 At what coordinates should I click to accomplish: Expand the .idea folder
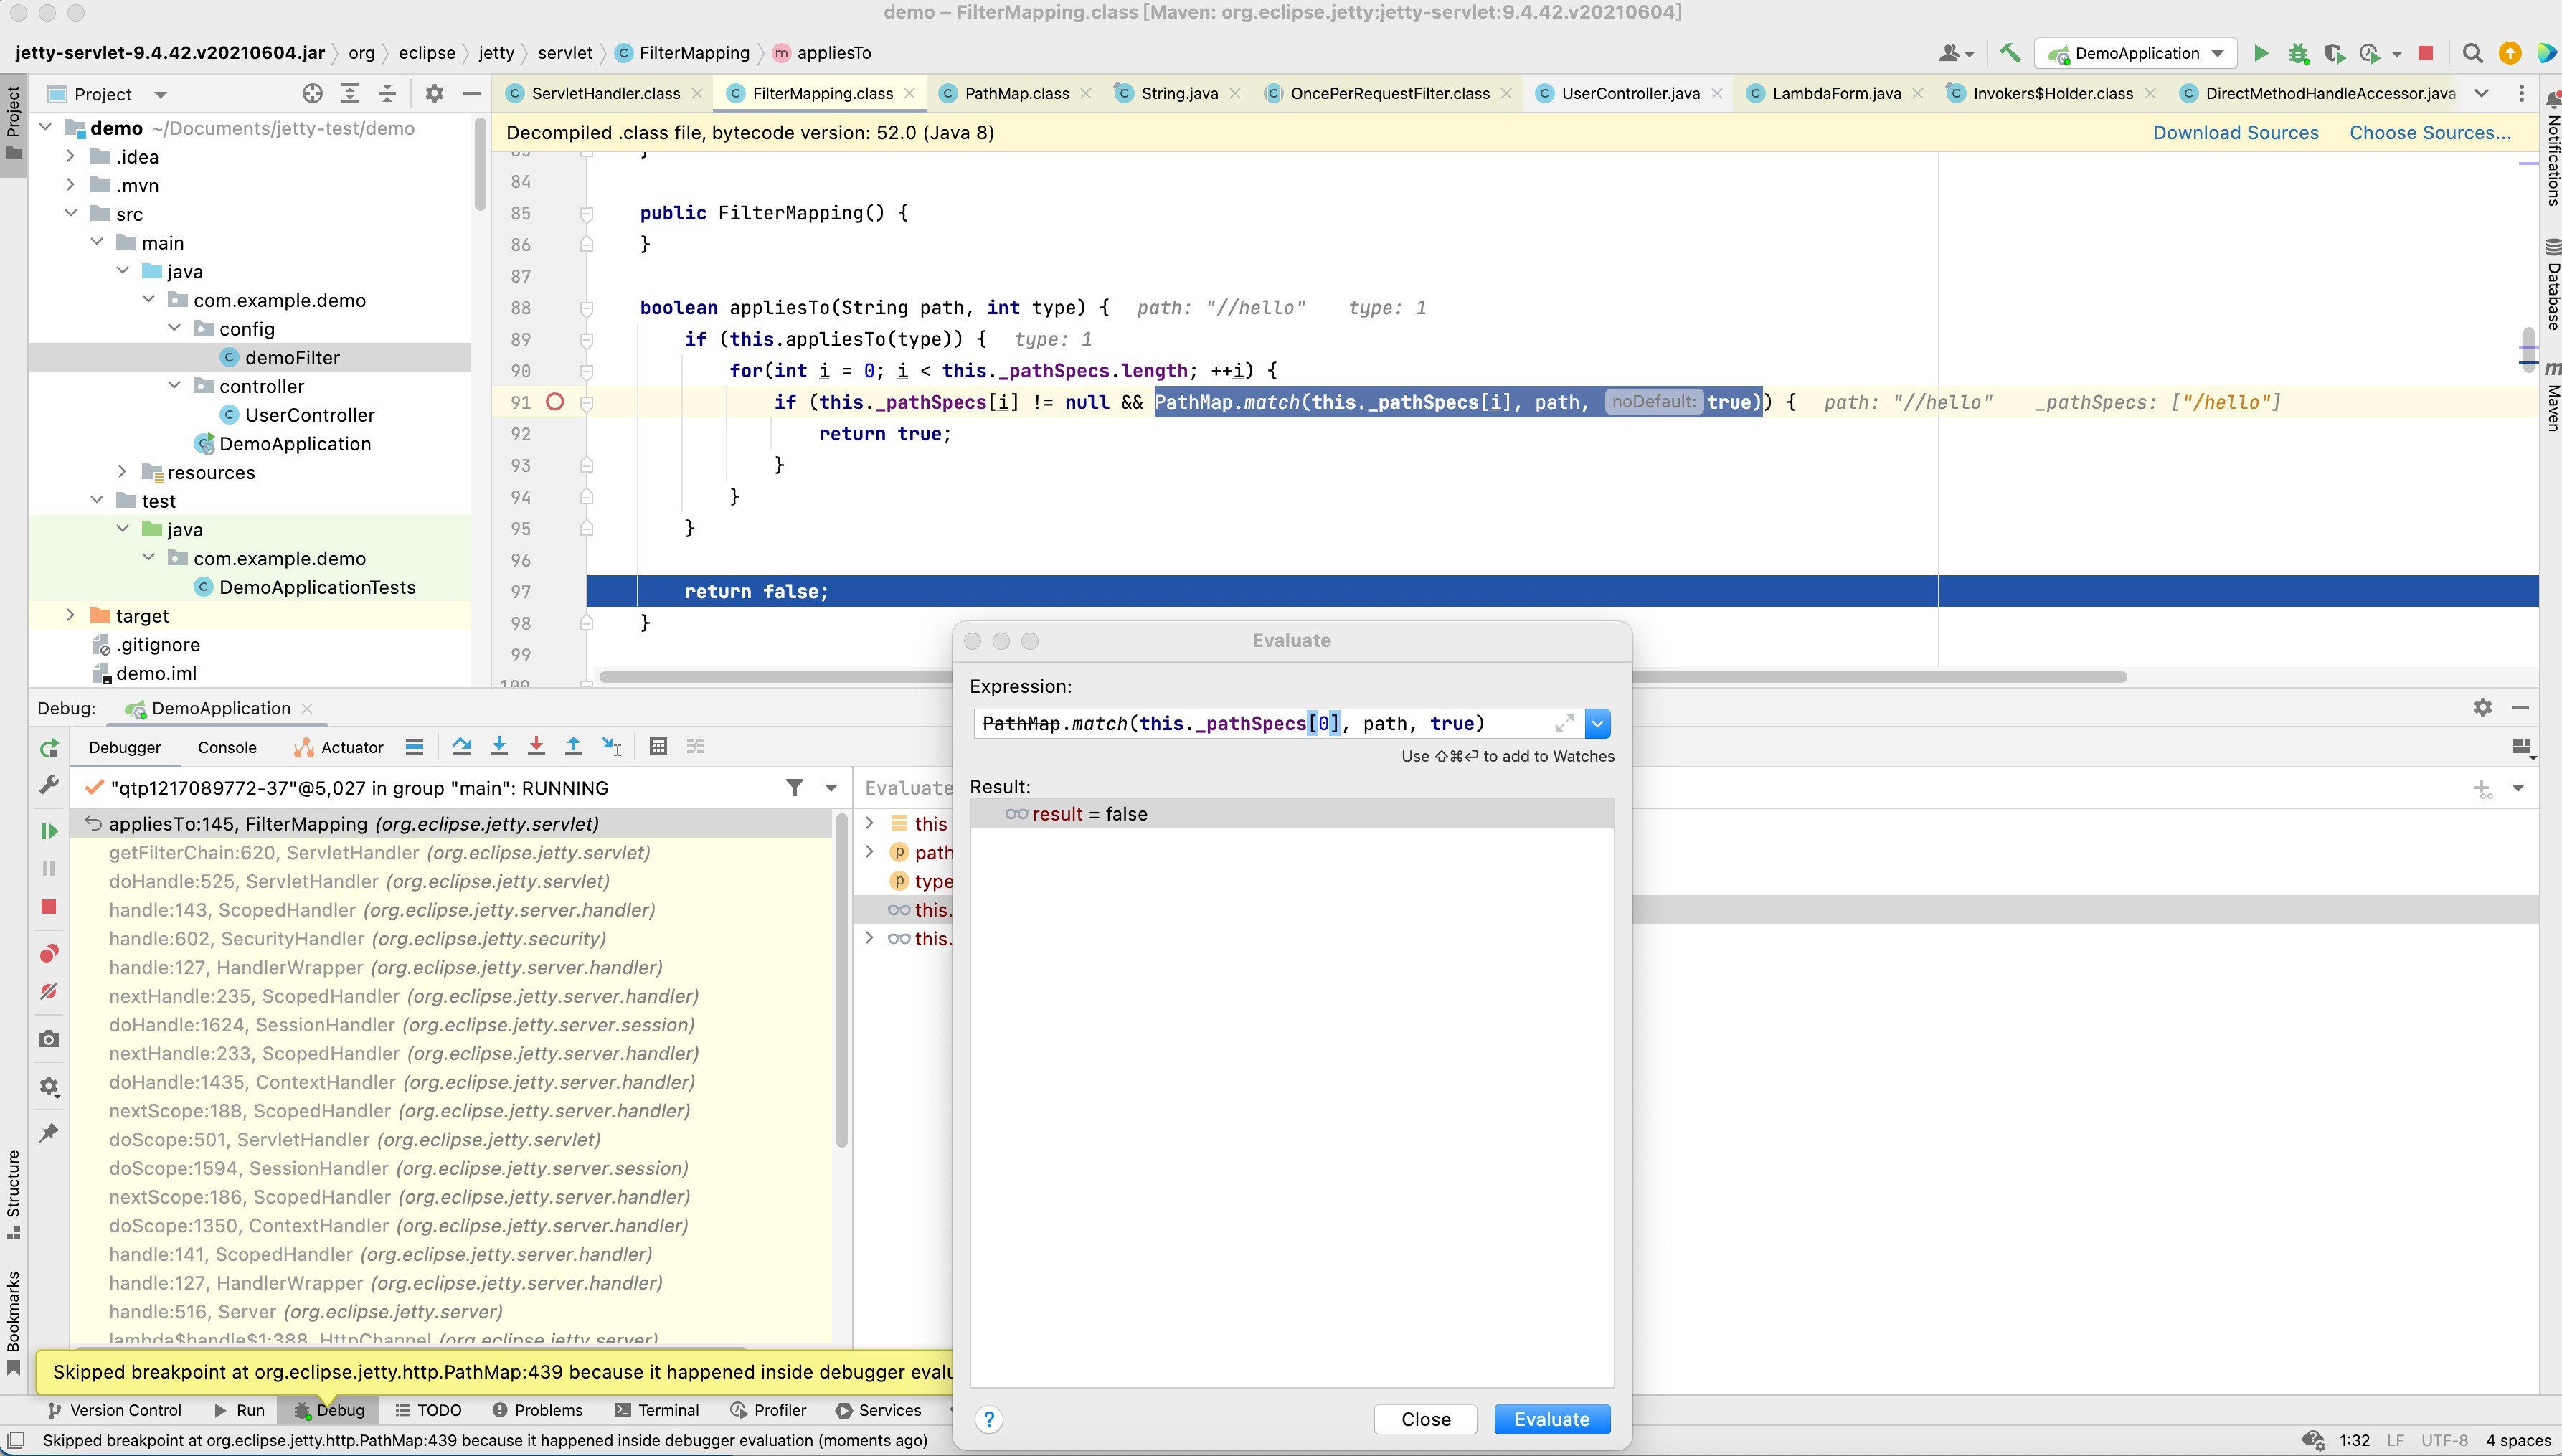70,156
